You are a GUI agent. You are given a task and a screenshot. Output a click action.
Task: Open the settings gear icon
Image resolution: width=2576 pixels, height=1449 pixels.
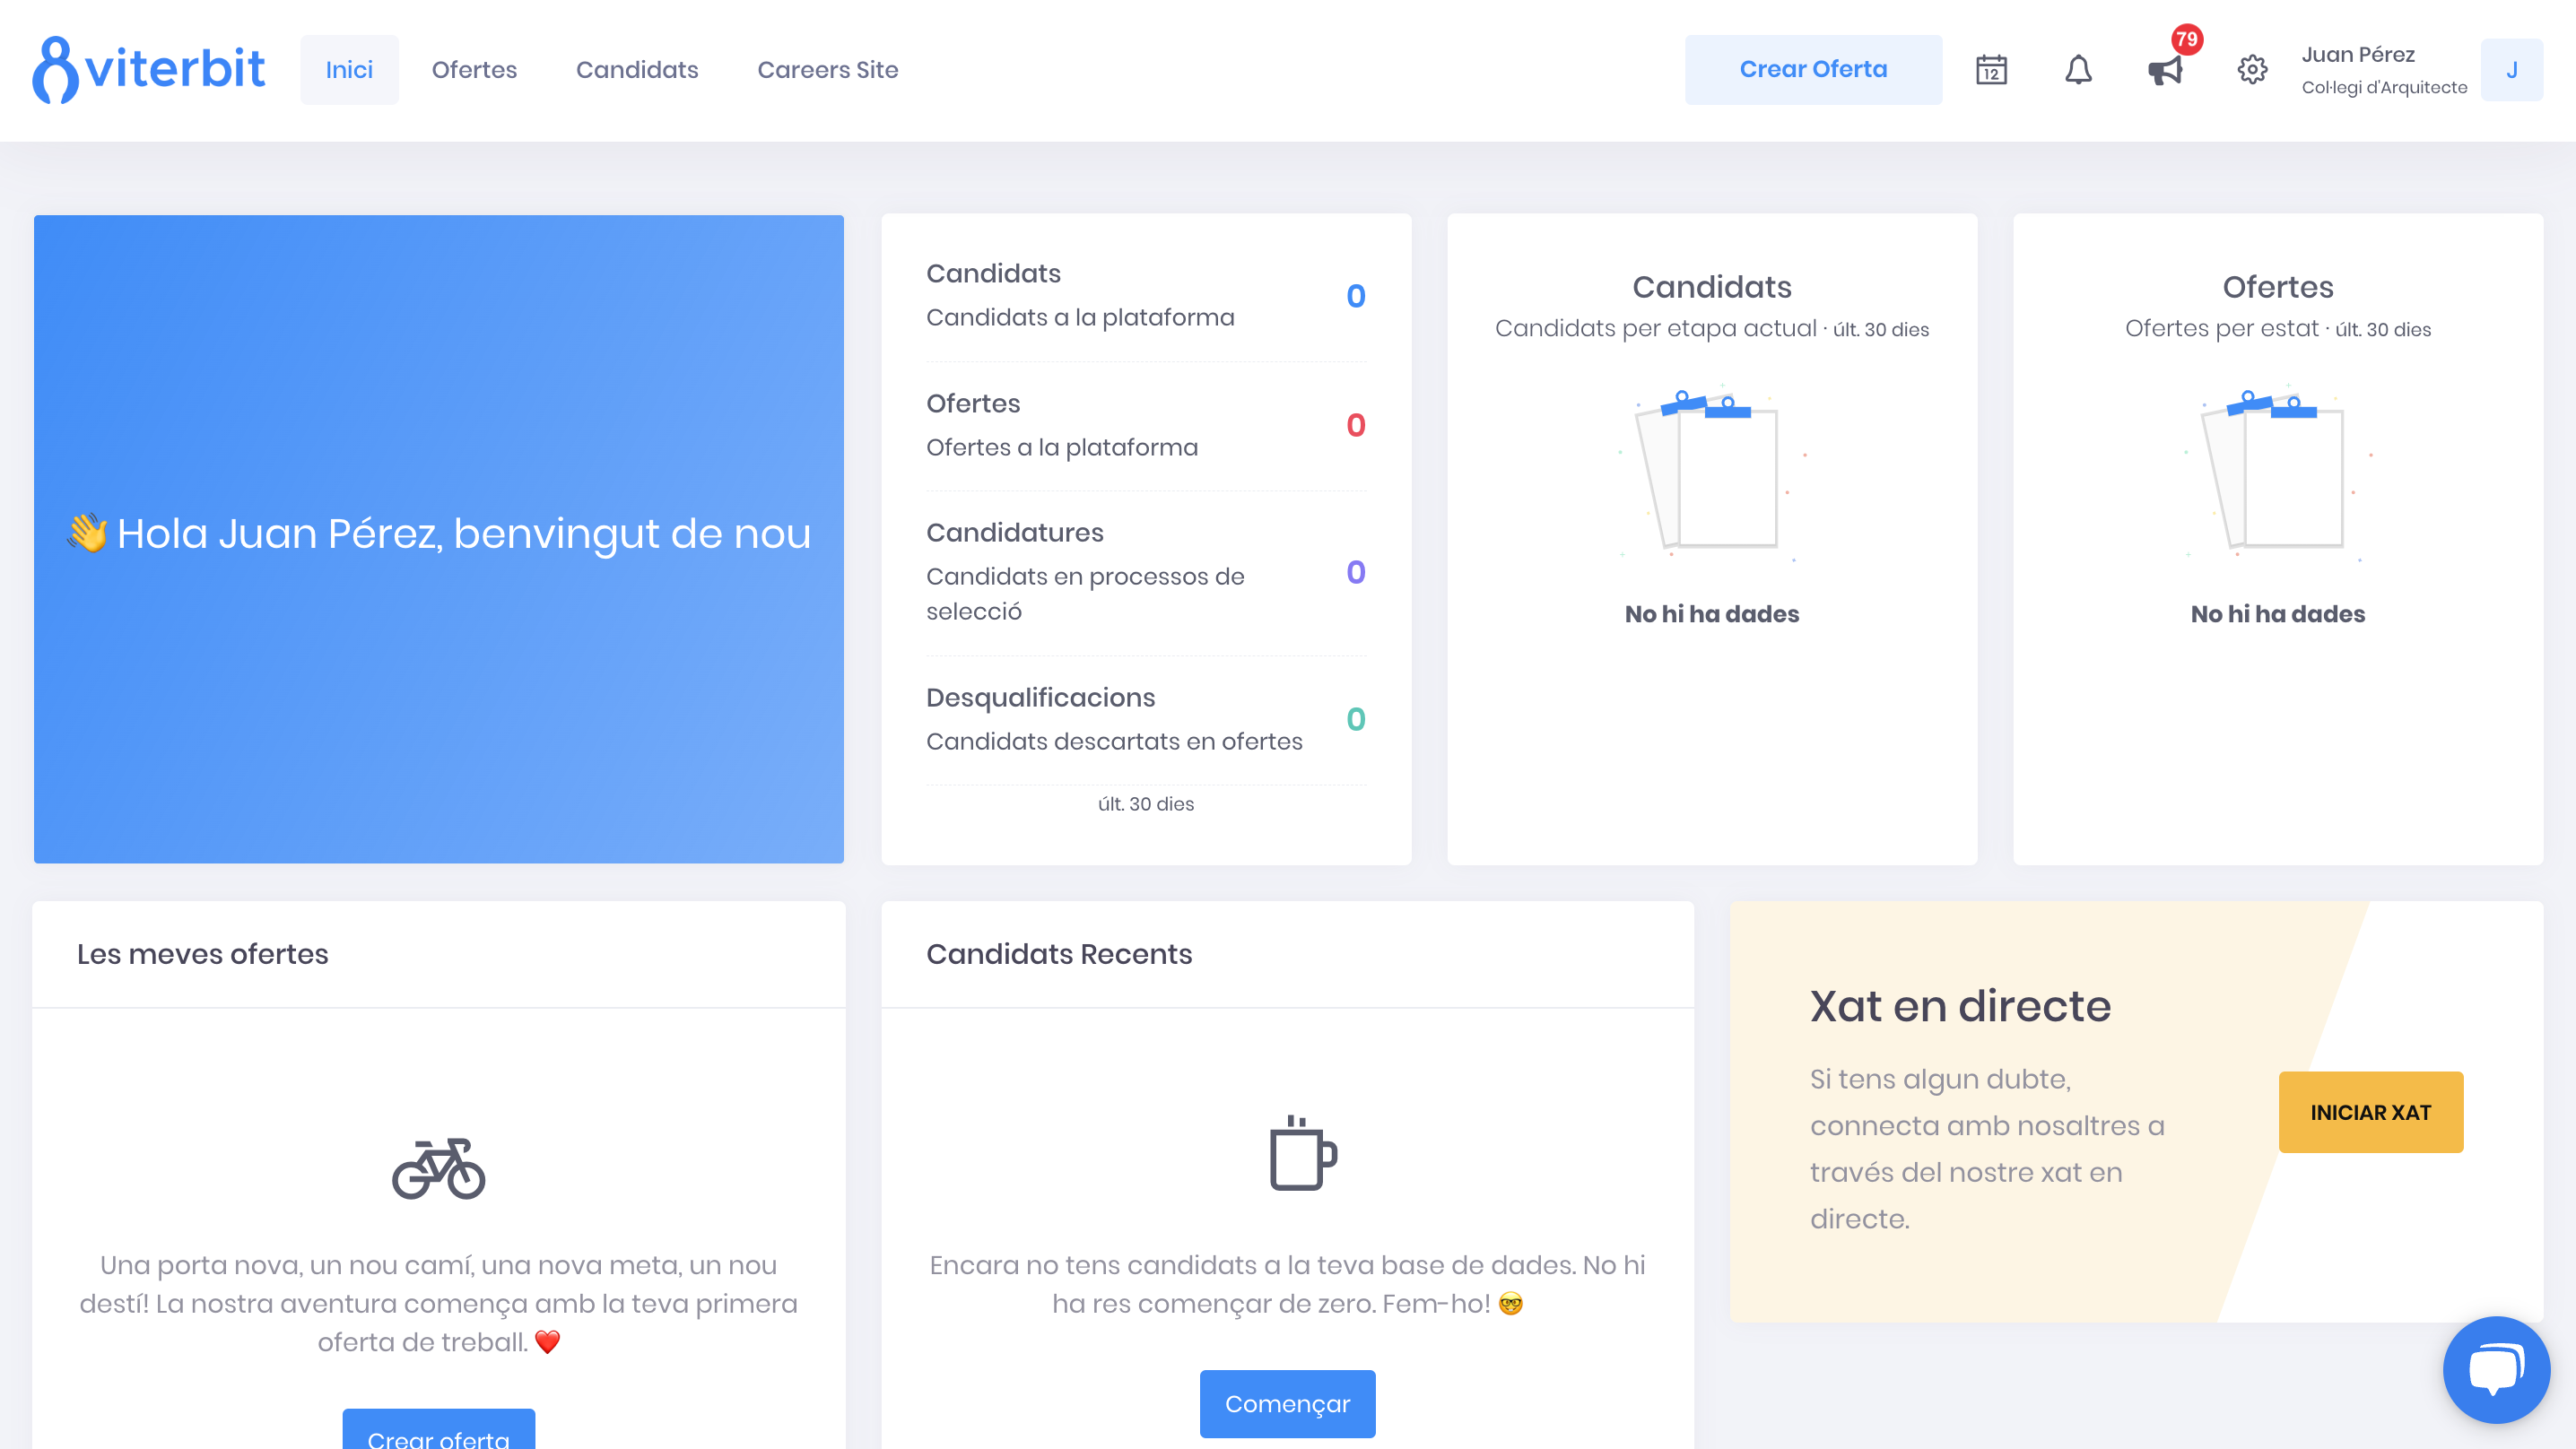pos(2252,70)
